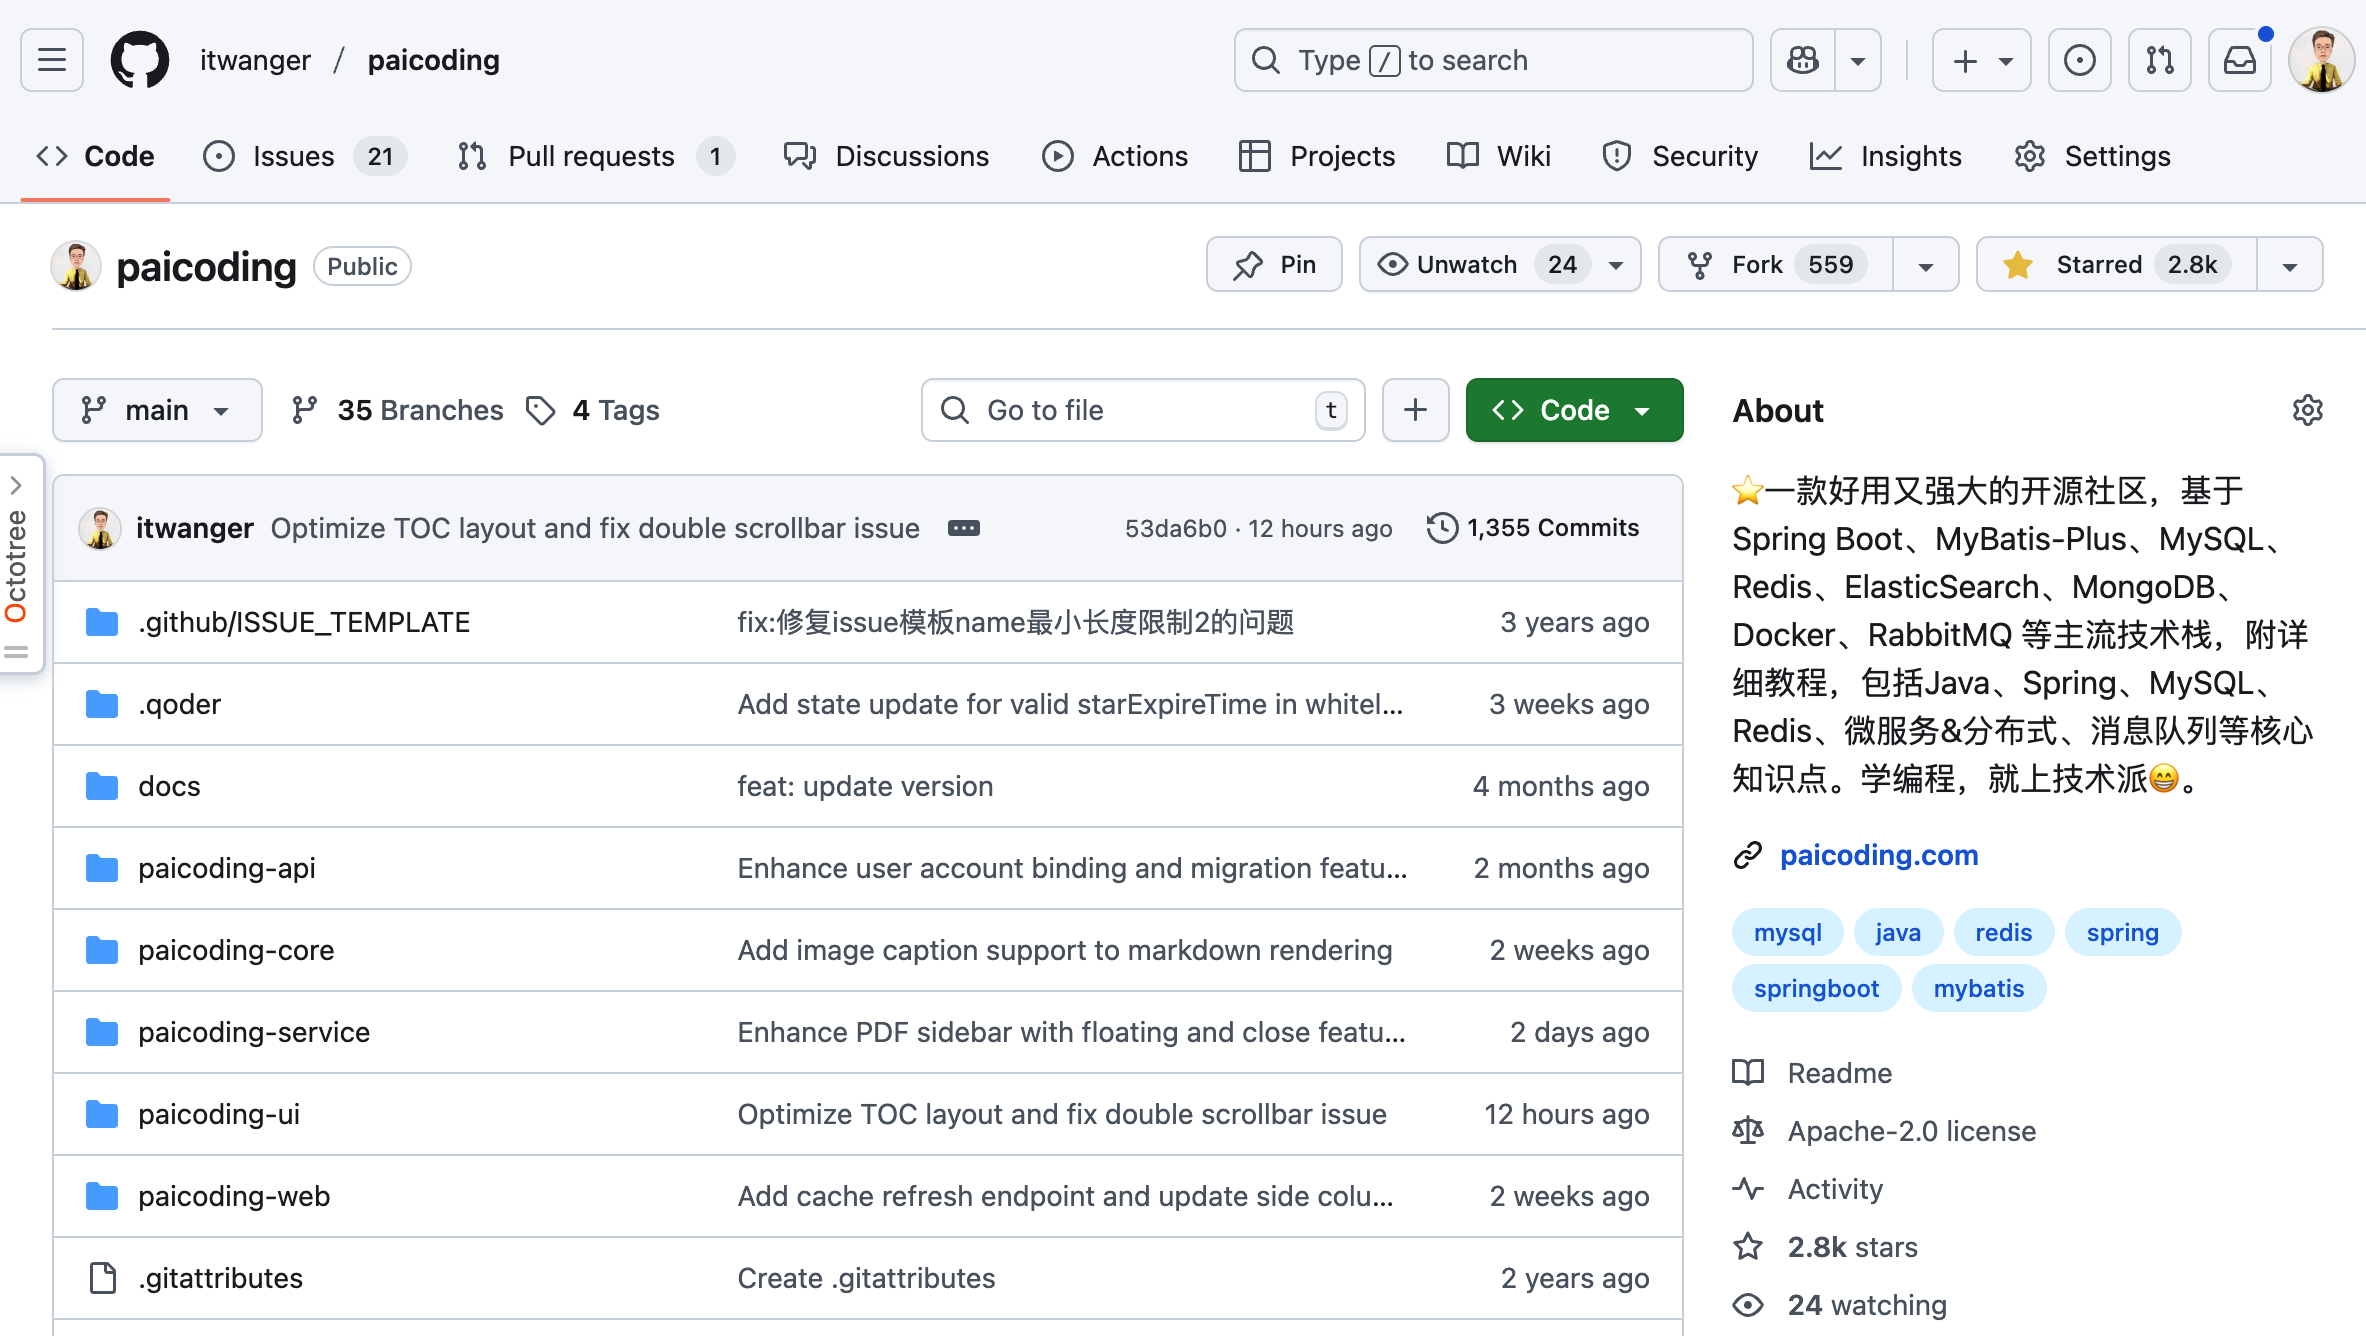Click the Go to file search field
Viewport: 2366px width, 1336px height.
point(1142,410)
